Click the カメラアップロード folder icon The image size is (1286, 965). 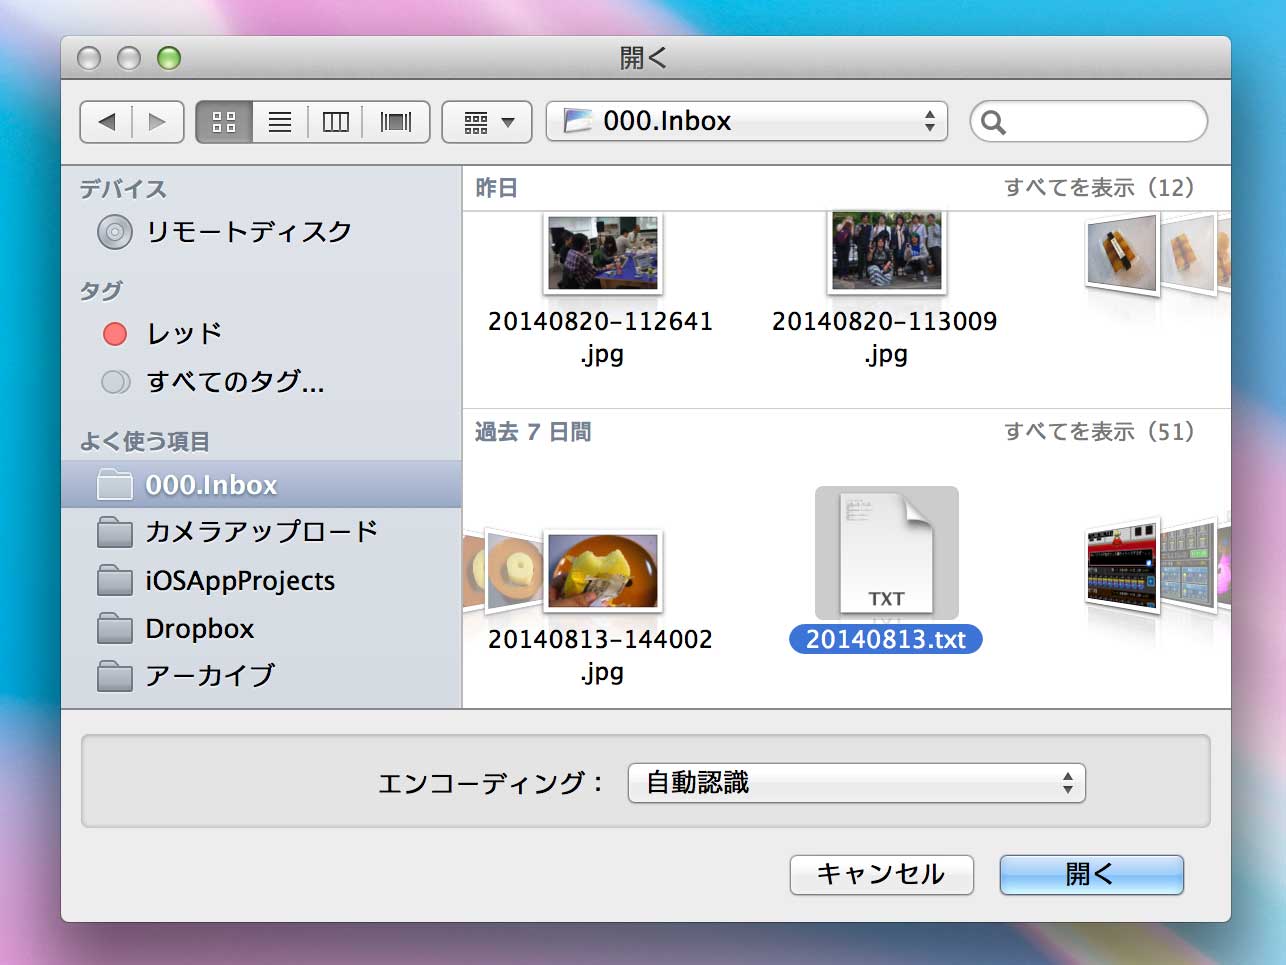tap(115, 532)
